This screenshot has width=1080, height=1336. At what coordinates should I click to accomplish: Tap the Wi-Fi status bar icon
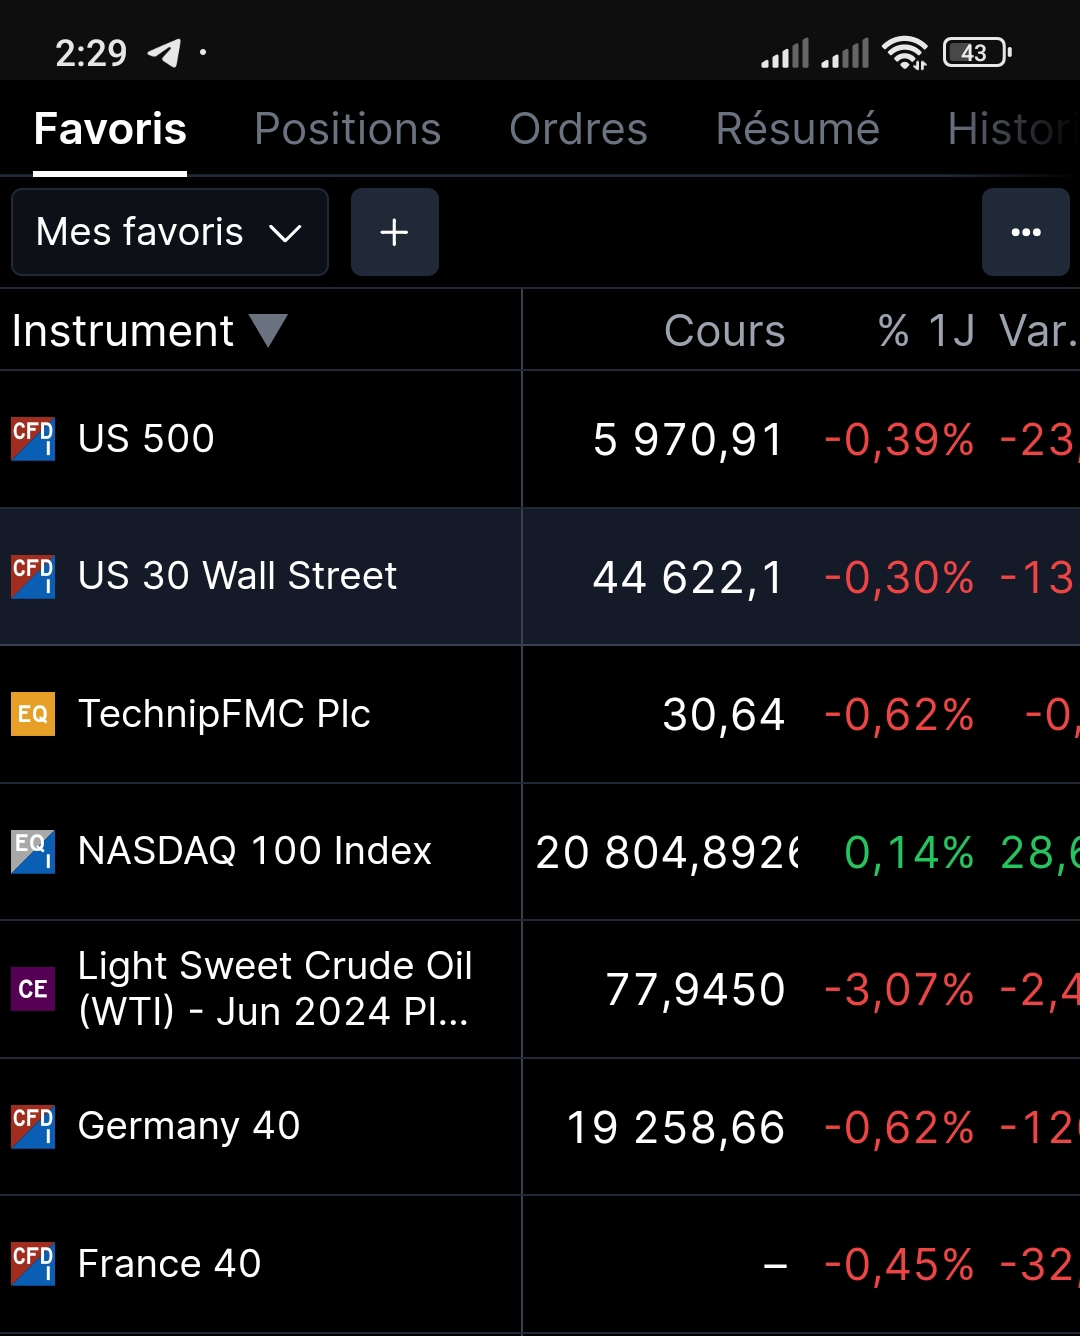(x=905, y=52)
